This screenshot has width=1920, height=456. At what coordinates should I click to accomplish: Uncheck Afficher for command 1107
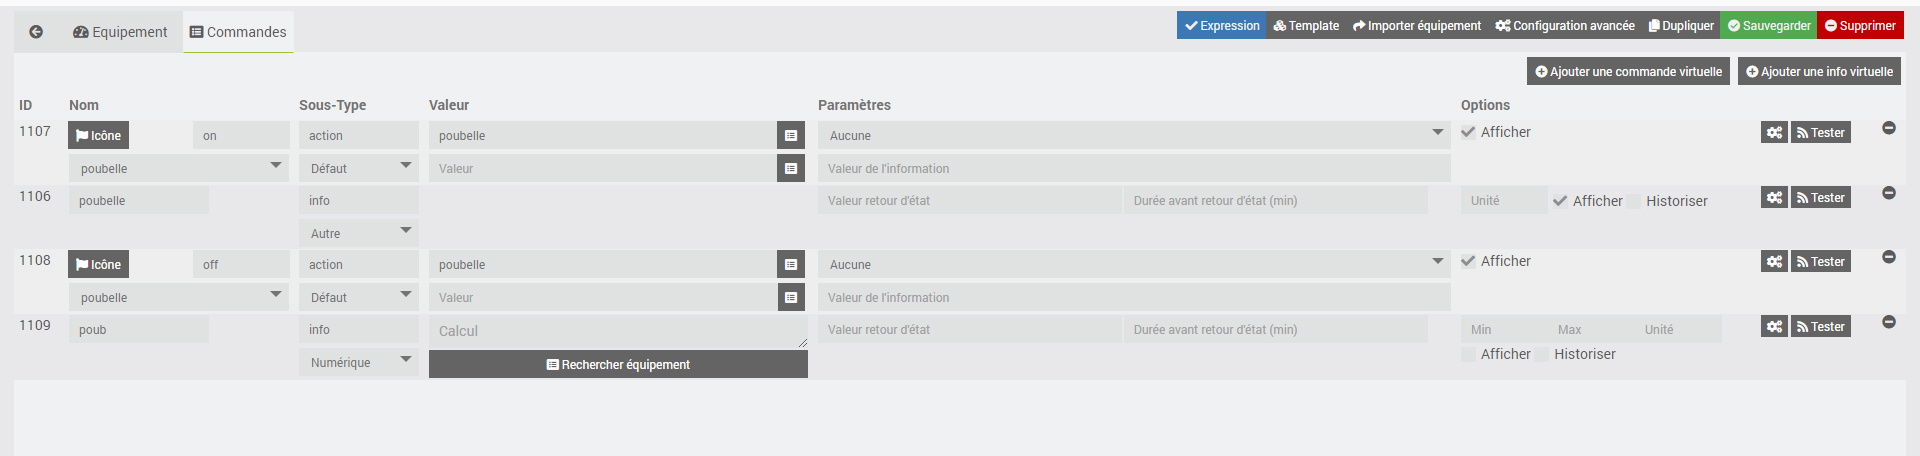[1468, 133]
